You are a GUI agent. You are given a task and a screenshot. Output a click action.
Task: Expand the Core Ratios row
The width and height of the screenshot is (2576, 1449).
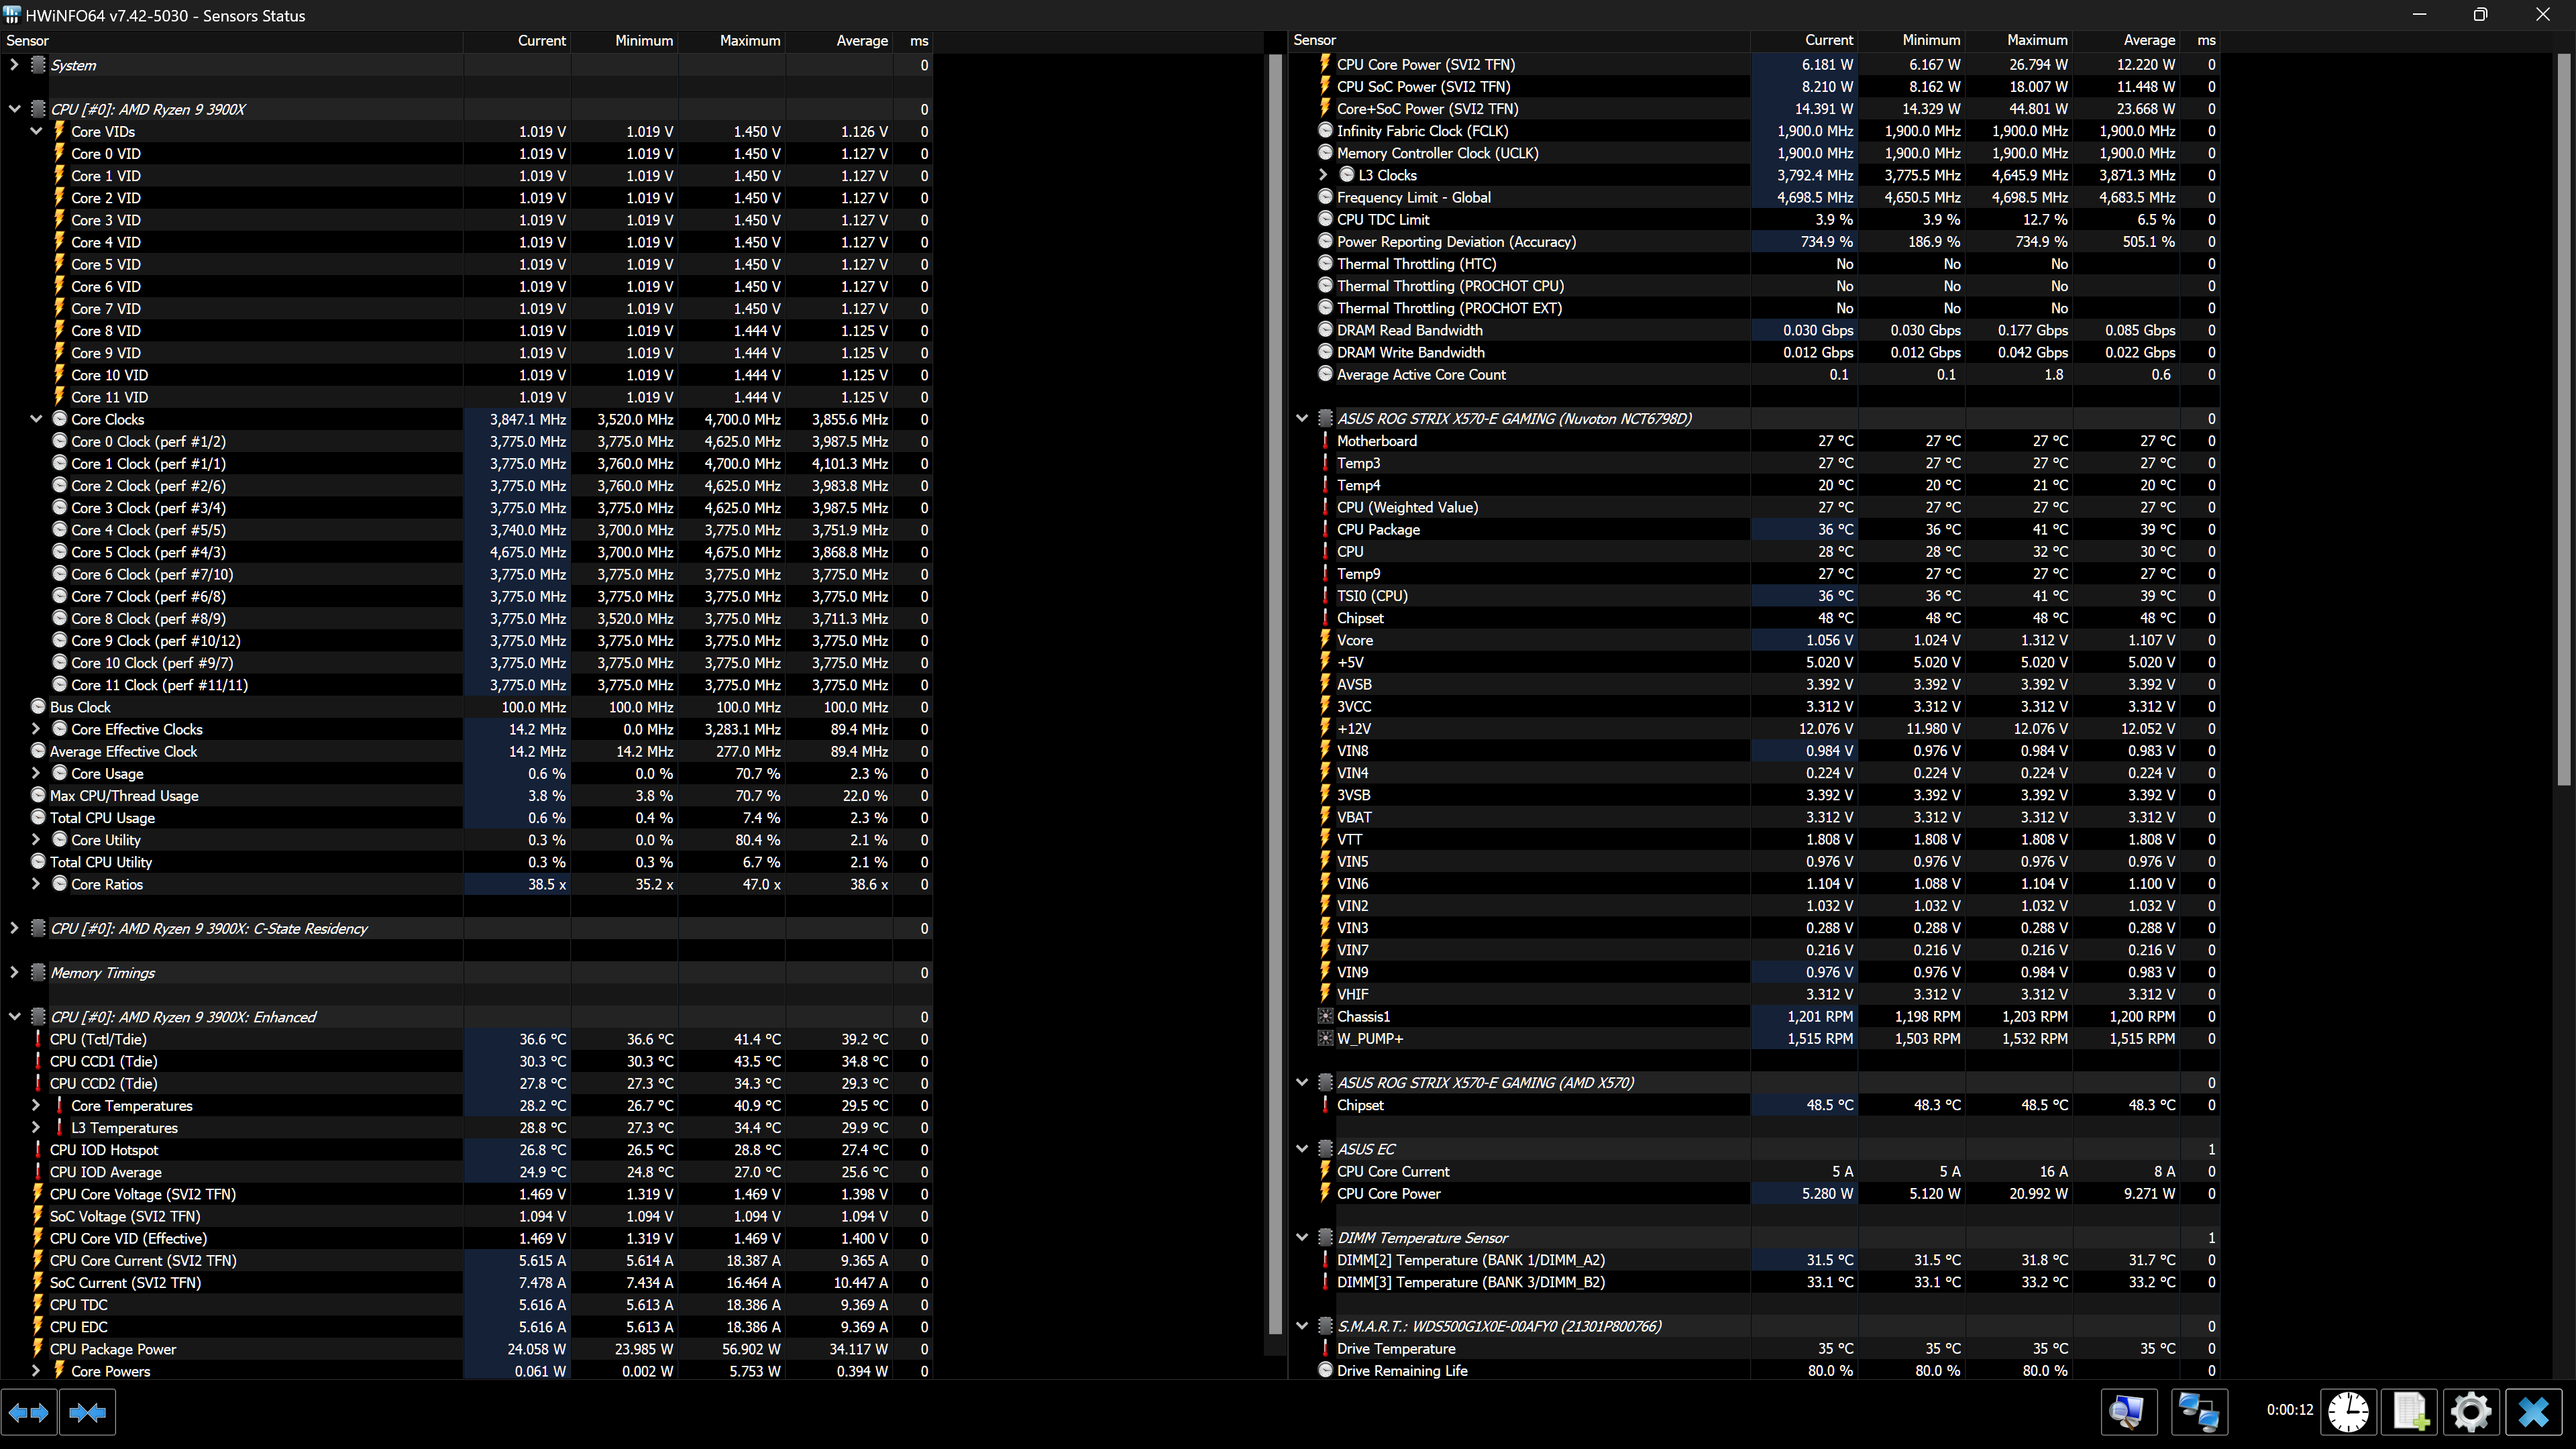[x=36, y=884]
